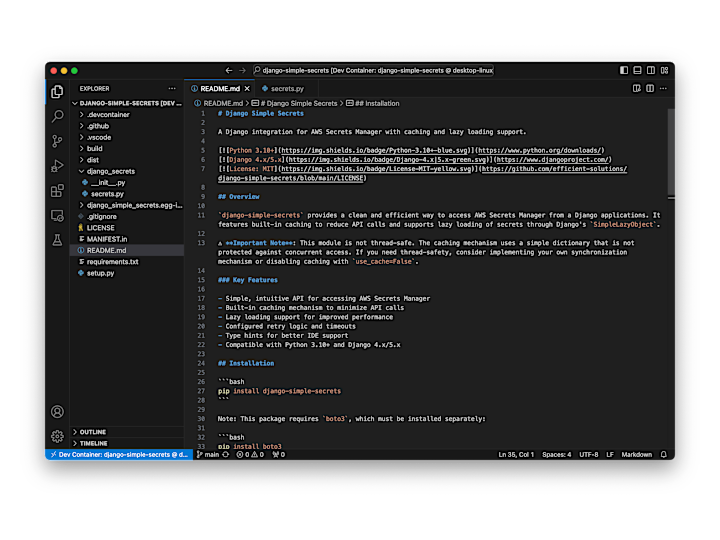
Task: Toggle secondary side bar layout icon
Action: 651,70
